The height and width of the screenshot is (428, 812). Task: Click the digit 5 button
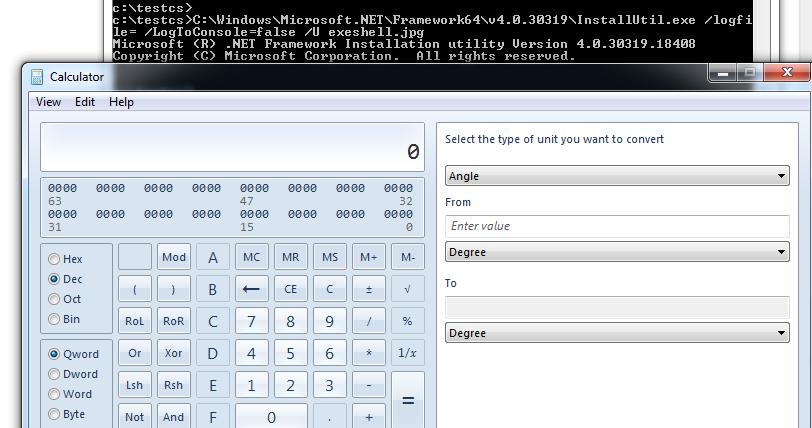click(x=291, y=353)
